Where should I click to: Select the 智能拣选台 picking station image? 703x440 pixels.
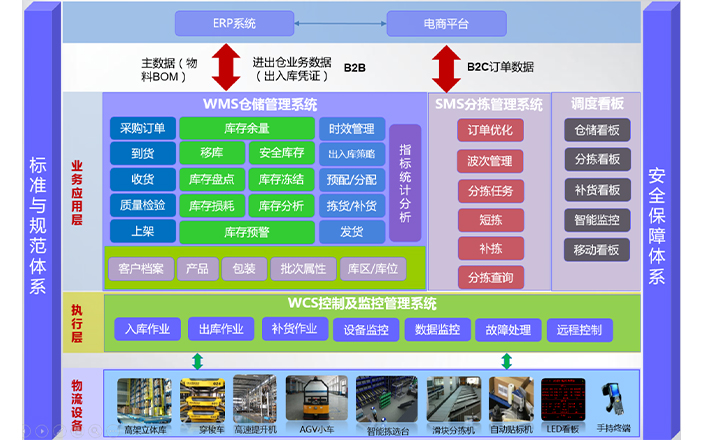[x=386, y=396]
